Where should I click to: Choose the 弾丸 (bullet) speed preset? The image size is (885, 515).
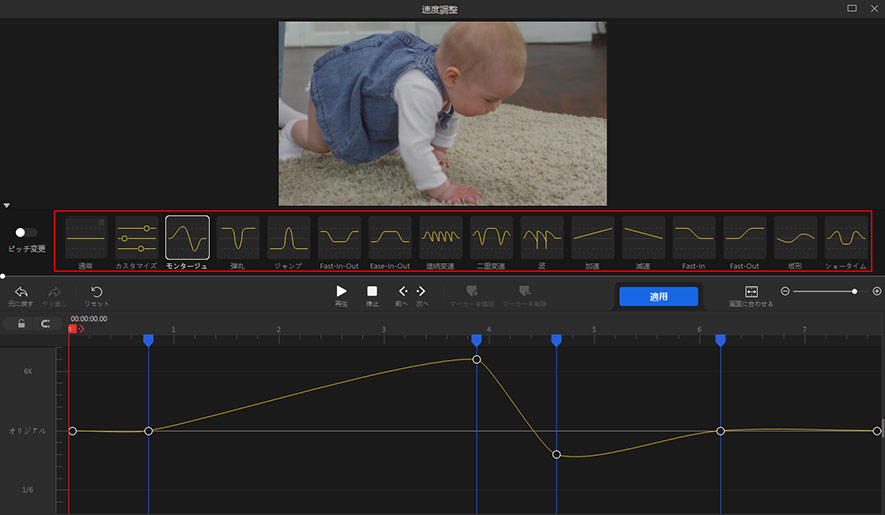[x=238, y=238]
